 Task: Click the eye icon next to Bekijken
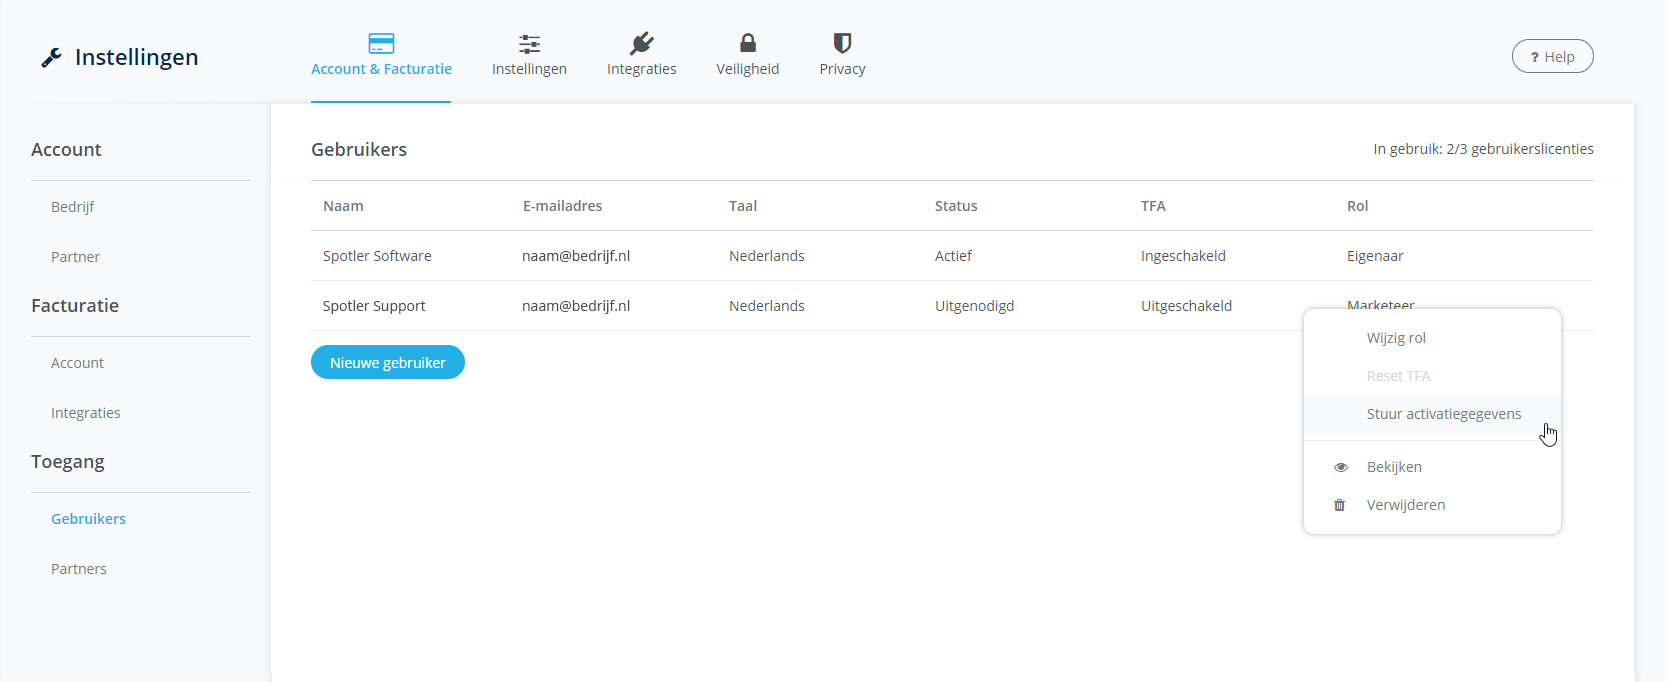click(1341, 467)
